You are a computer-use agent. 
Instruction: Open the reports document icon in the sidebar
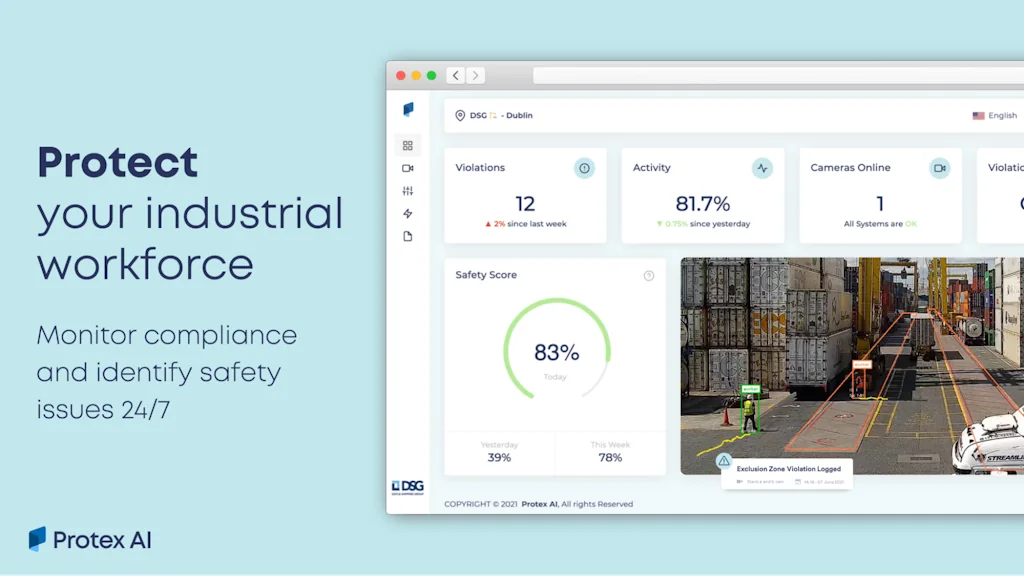tap(408, 236)
